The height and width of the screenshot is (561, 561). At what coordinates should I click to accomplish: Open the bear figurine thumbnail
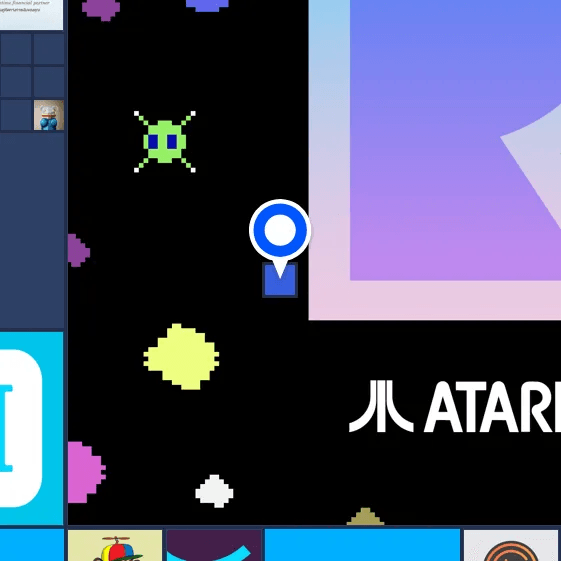pyautogui.click(x=49, y=115)
